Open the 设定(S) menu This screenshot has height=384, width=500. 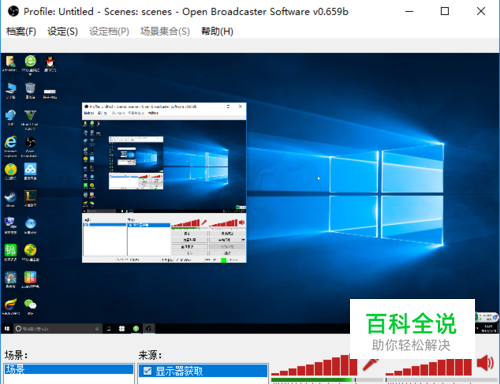point(62,31)
